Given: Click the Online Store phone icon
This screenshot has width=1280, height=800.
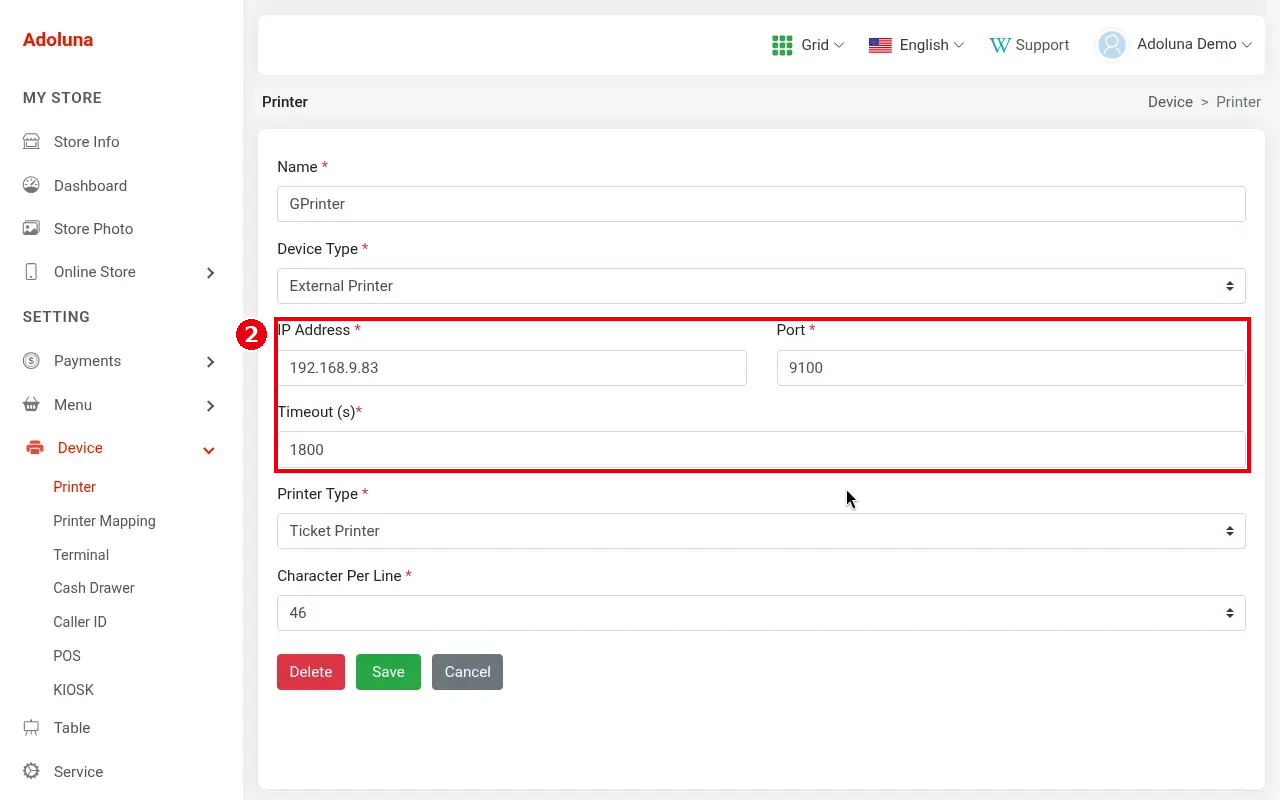Looking at the screenshot, I should 31,272.
